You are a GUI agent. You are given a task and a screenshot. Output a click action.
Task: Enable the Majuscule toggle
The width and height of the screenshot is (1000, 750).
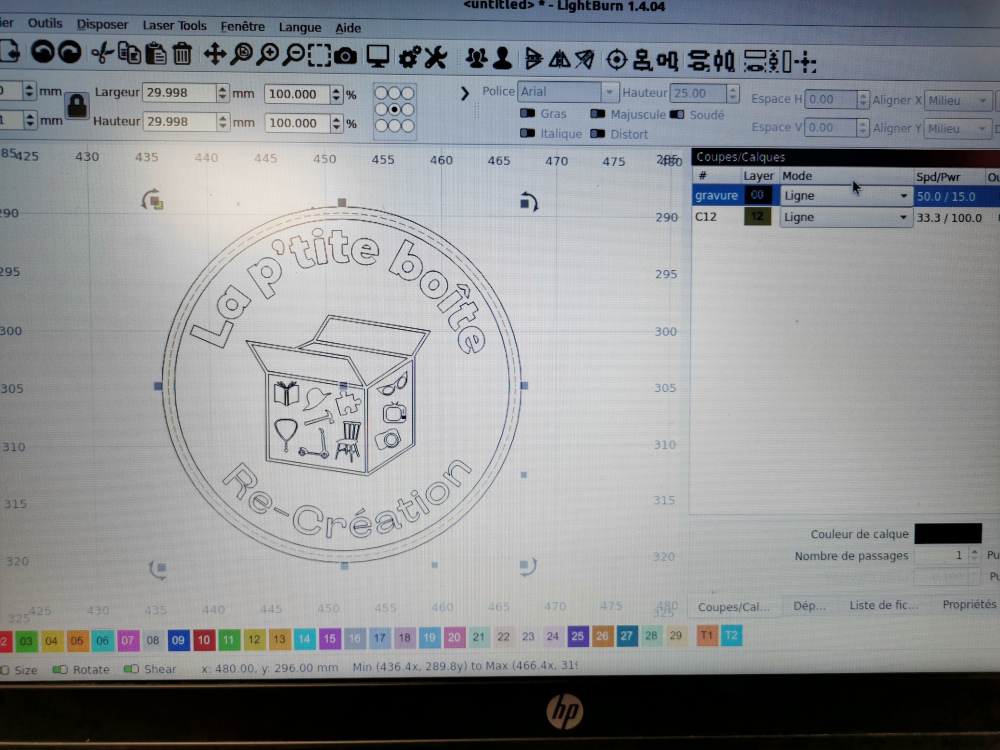pyautogui.click(x=599, y=115)
